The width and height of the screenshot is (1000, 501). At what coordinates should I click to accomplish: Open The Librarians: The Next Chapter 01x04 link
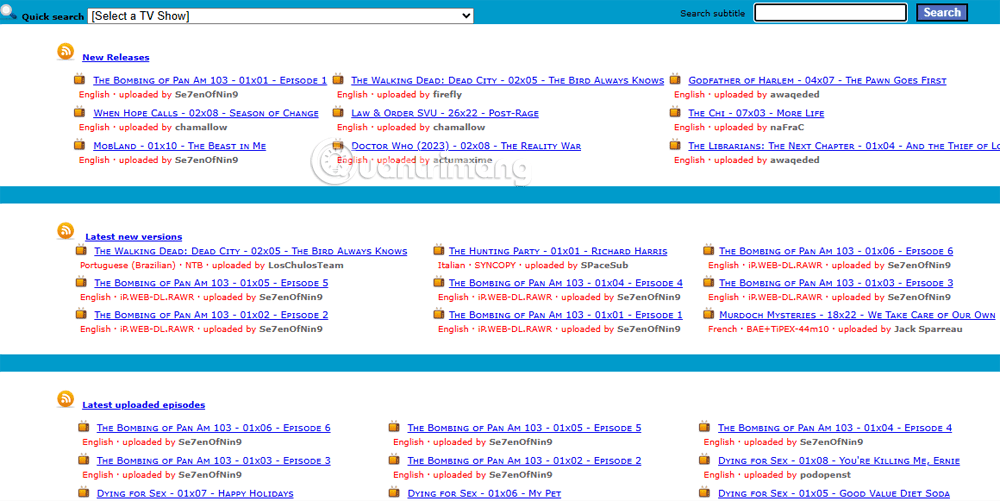[844, 146]
